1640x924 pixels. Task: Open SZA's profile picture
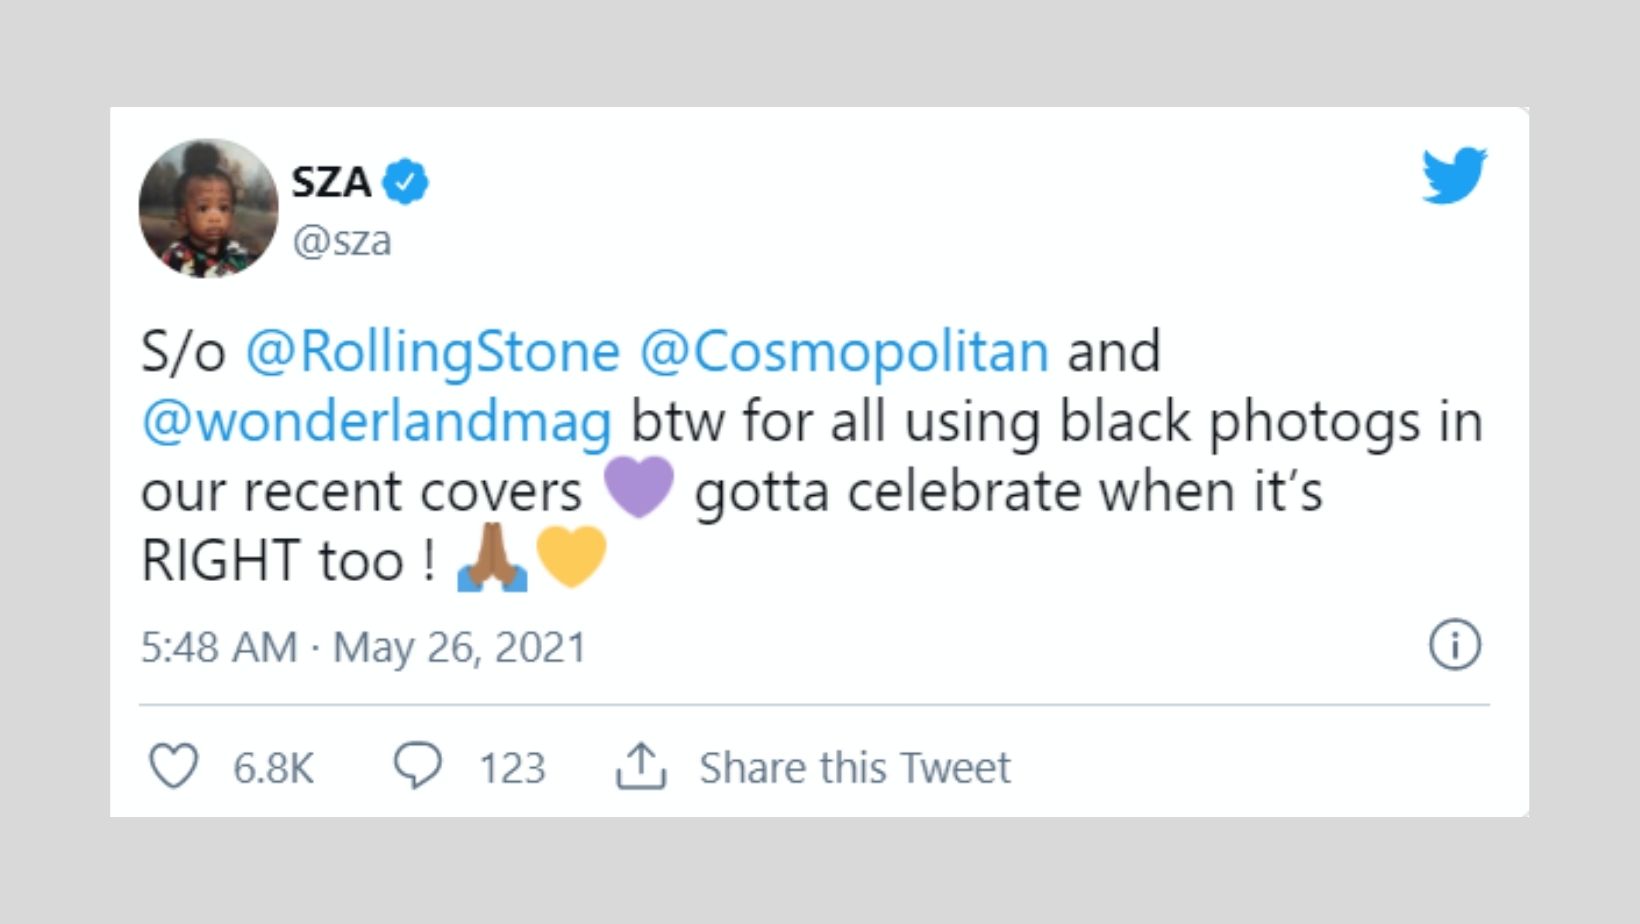[208, 208]
